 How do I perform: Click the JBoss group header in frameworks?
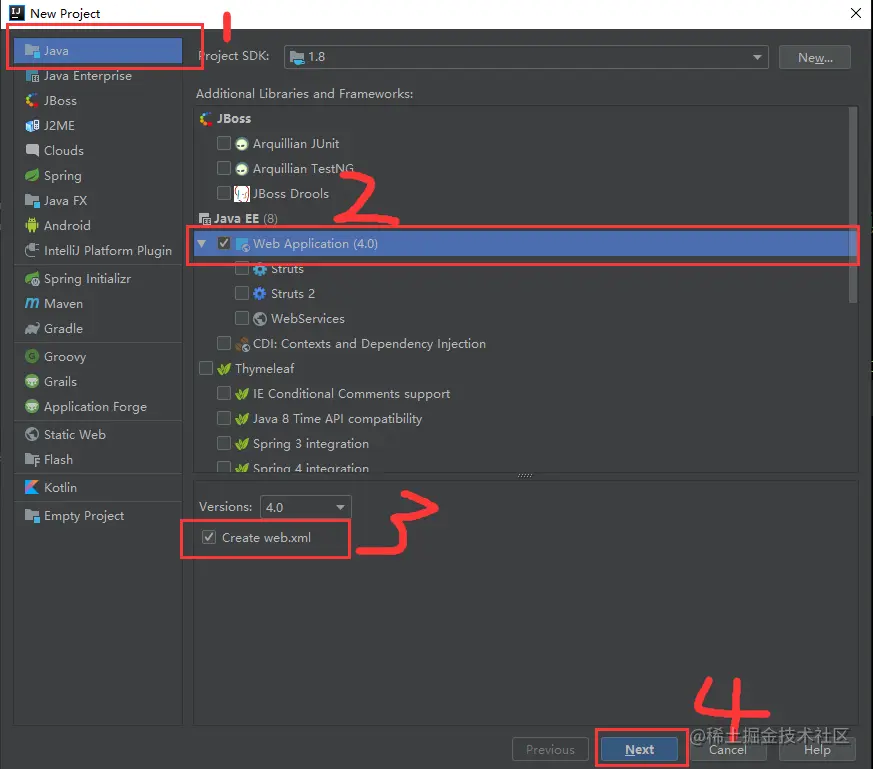click(x=225, y=119)
